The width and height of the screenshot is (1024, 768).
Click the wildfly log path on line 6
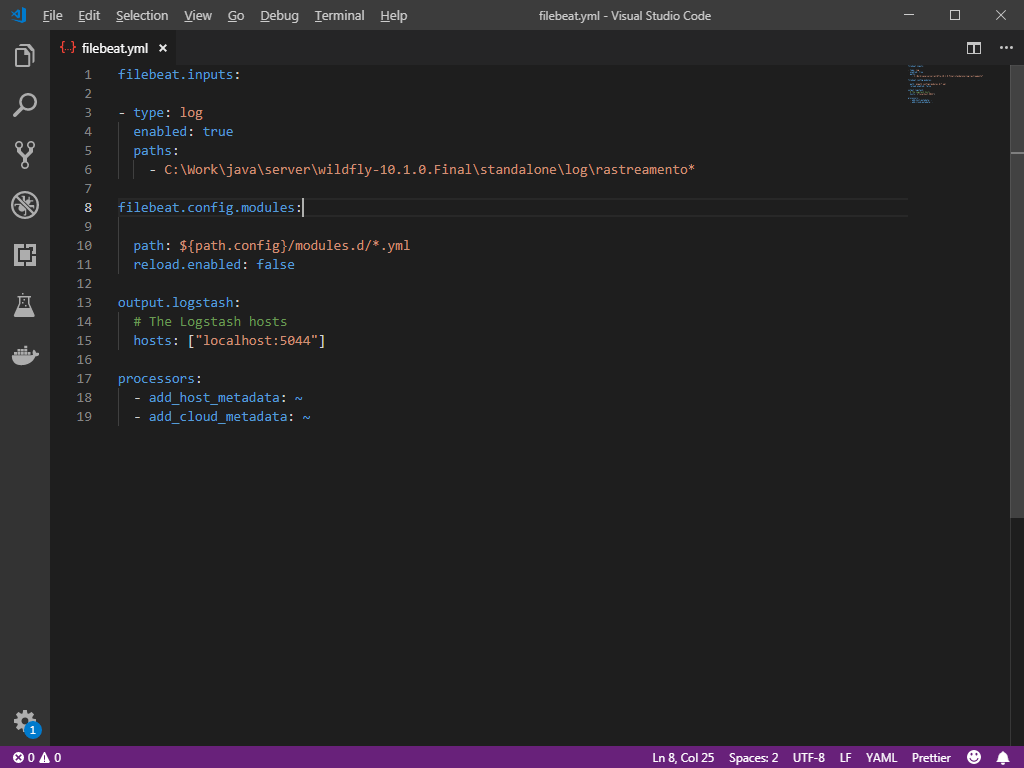pyautogui.click(x=429, y=169)
